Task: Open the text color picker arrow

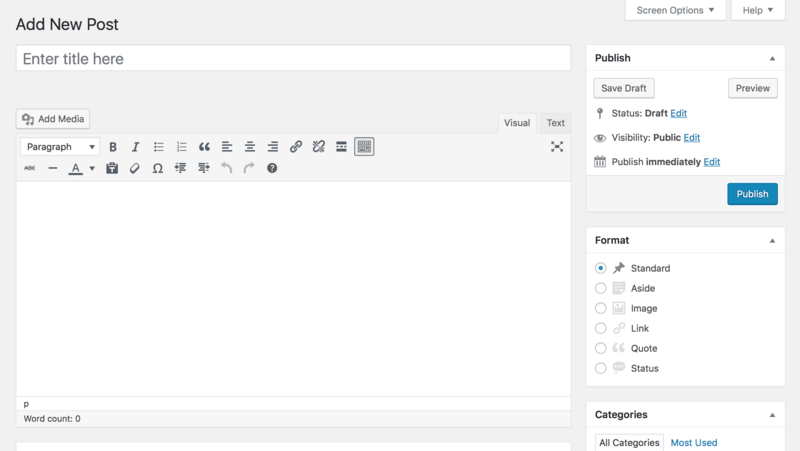Action: (92, 168)
